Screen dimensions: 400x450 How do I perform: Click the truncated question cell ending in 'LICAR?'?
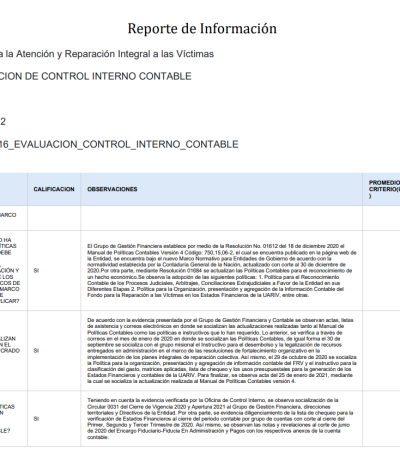tap(13, 270)
